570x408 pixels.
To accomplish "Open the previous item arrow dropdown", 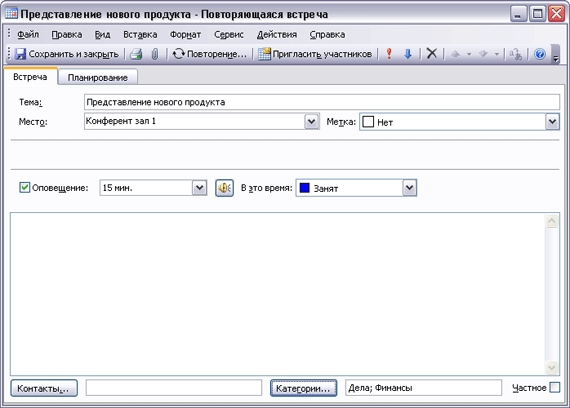I will click(x=469, y=54).
